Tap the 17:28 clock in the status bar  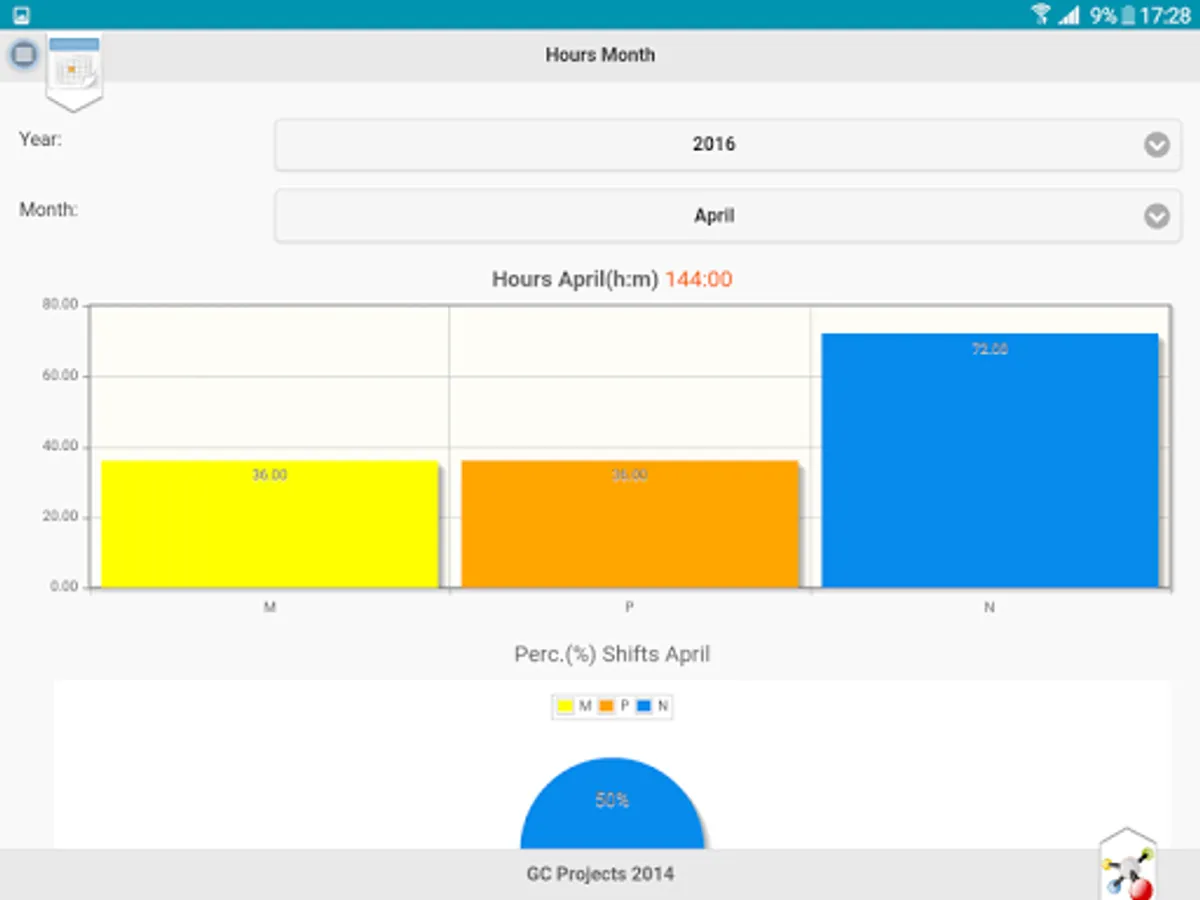(x=1166, y=15)
